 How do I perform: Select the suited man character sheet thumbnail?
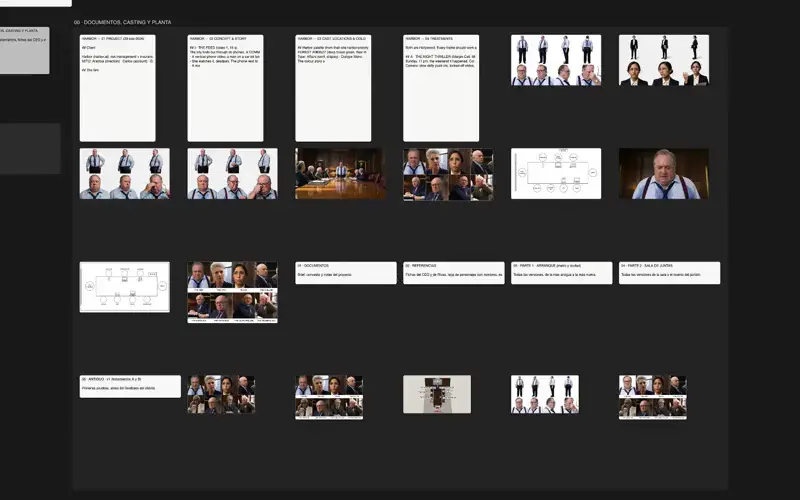(x=556, y=60)
